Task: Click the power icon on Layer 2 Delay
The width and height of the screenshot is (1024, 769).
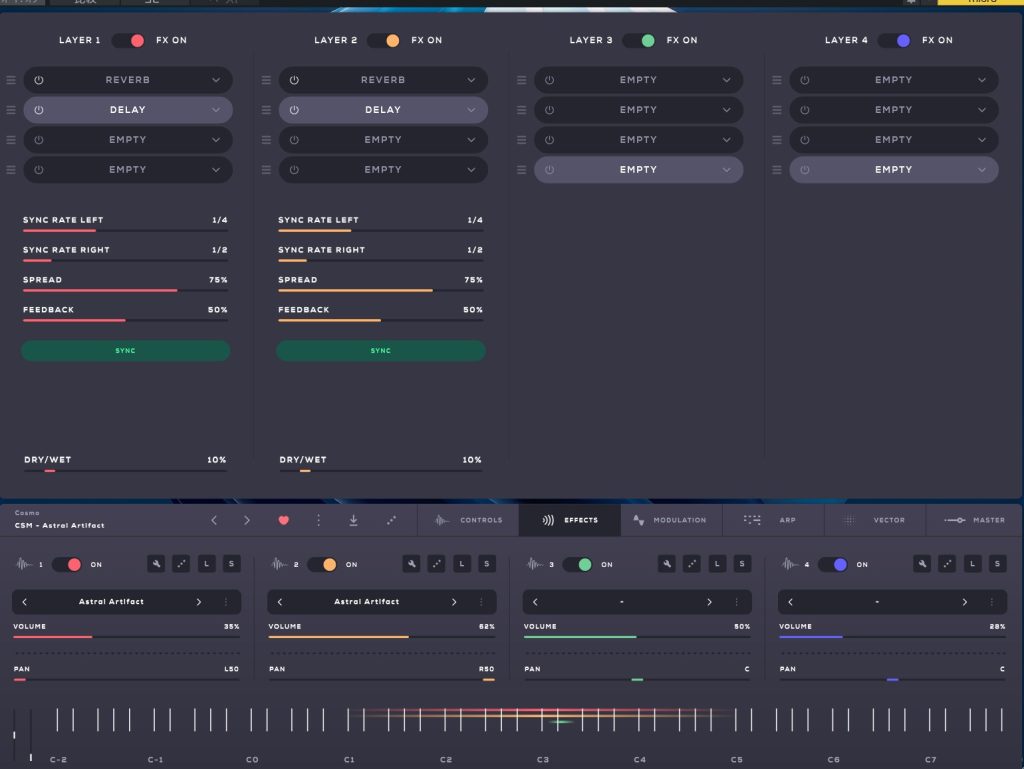Action: pos(294,110)
